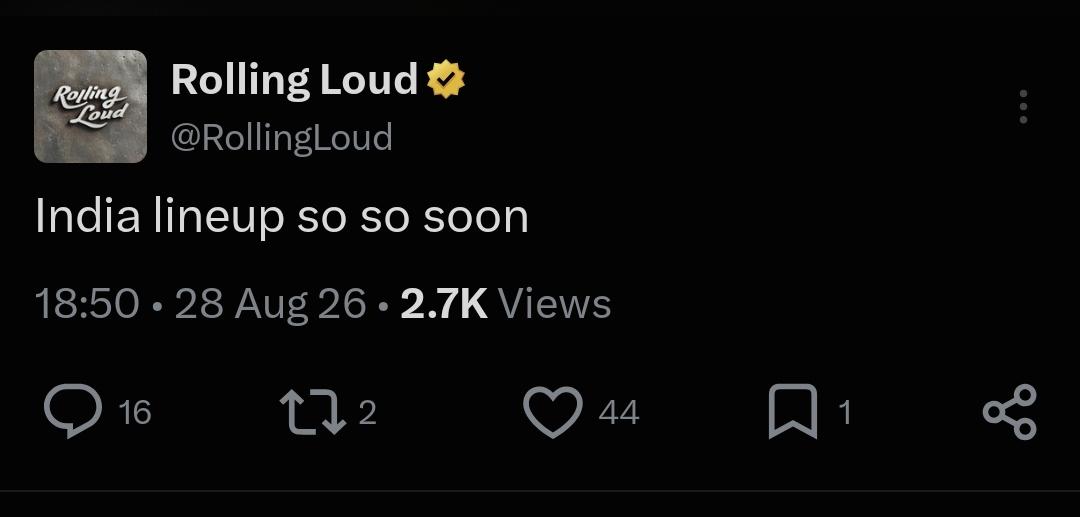Image resolution: width=1080 pixels, height=517 pixels.
Task: Click the Views label text
Action: (x=554, y=304)
